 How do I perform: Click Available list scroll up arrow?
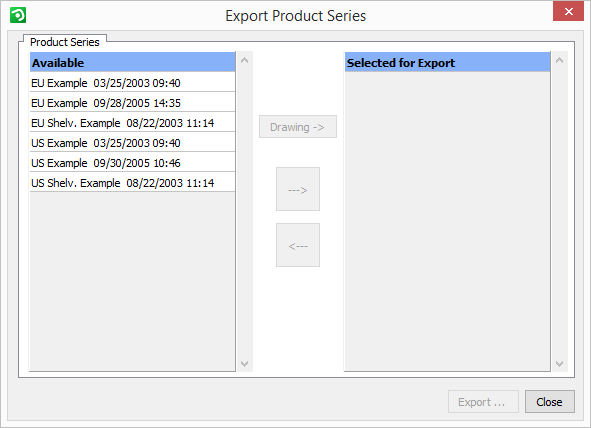point(244,60)
